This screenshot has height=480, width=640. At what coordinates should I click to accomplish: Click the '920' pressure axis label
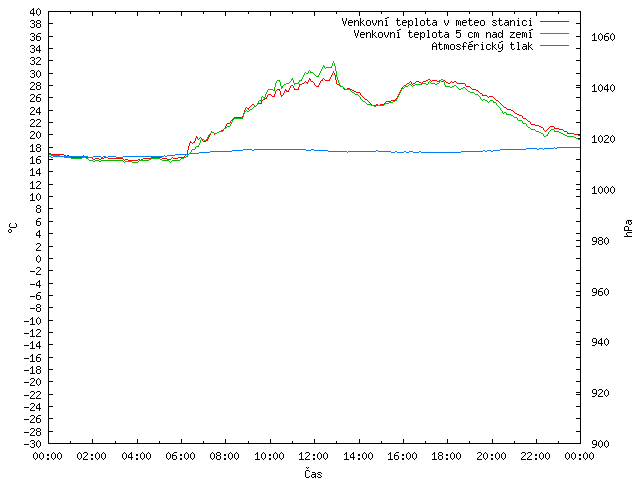click(600, 393)
